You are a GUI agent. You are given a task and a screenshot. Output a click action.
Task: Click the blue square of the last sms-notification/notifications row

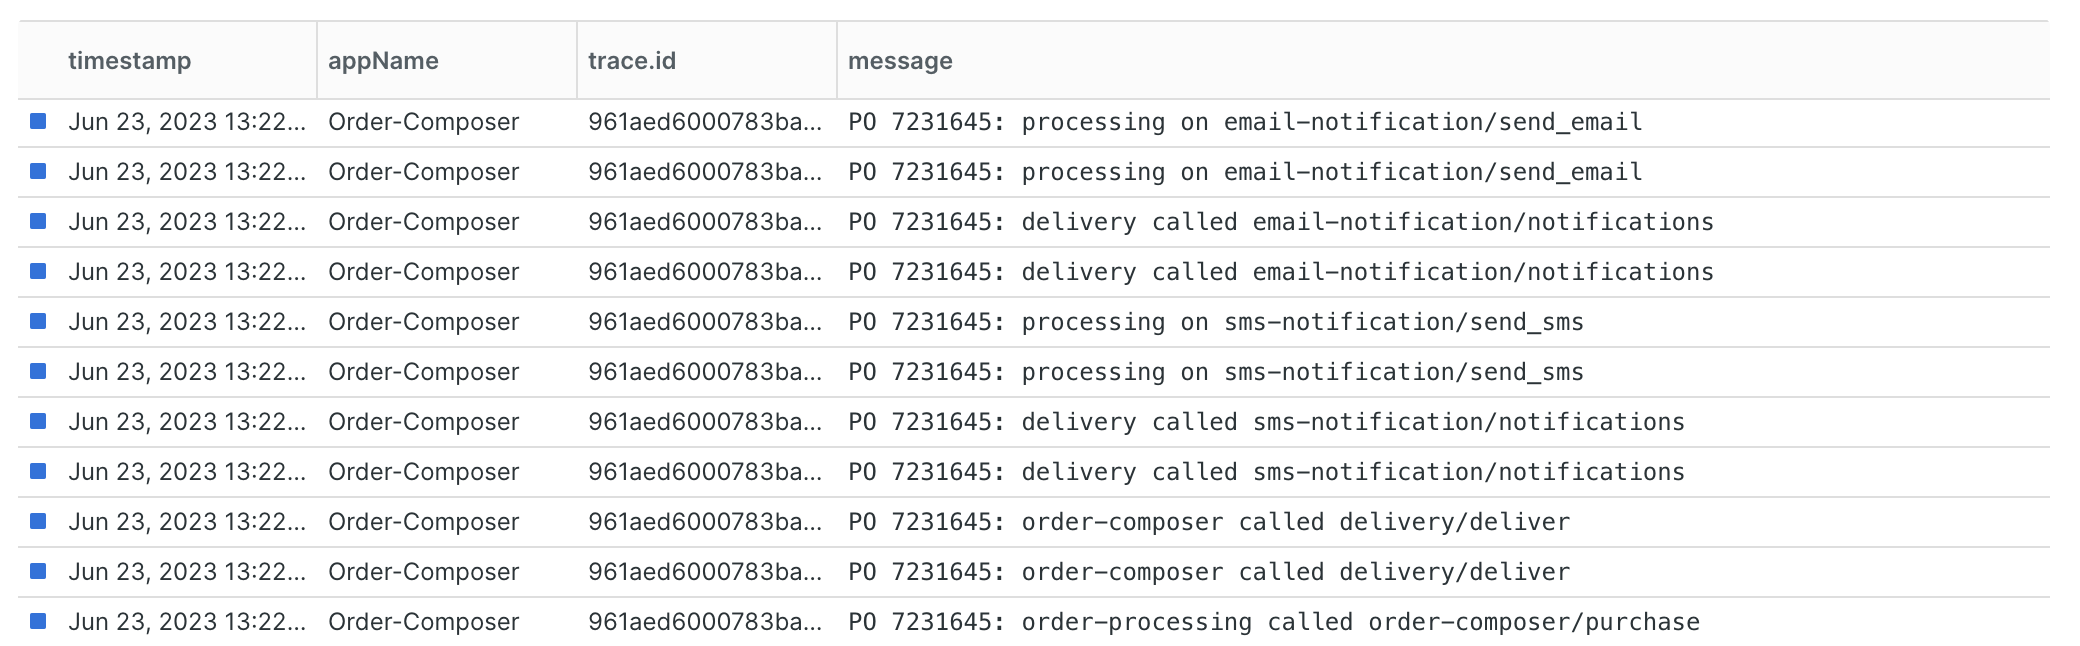click(38, 471)
